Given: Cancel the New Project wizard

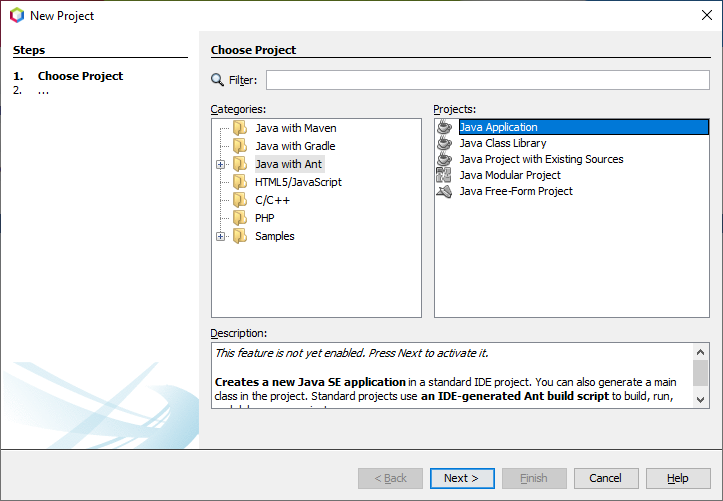Looking at the screenshot, I should pos(606,478).
